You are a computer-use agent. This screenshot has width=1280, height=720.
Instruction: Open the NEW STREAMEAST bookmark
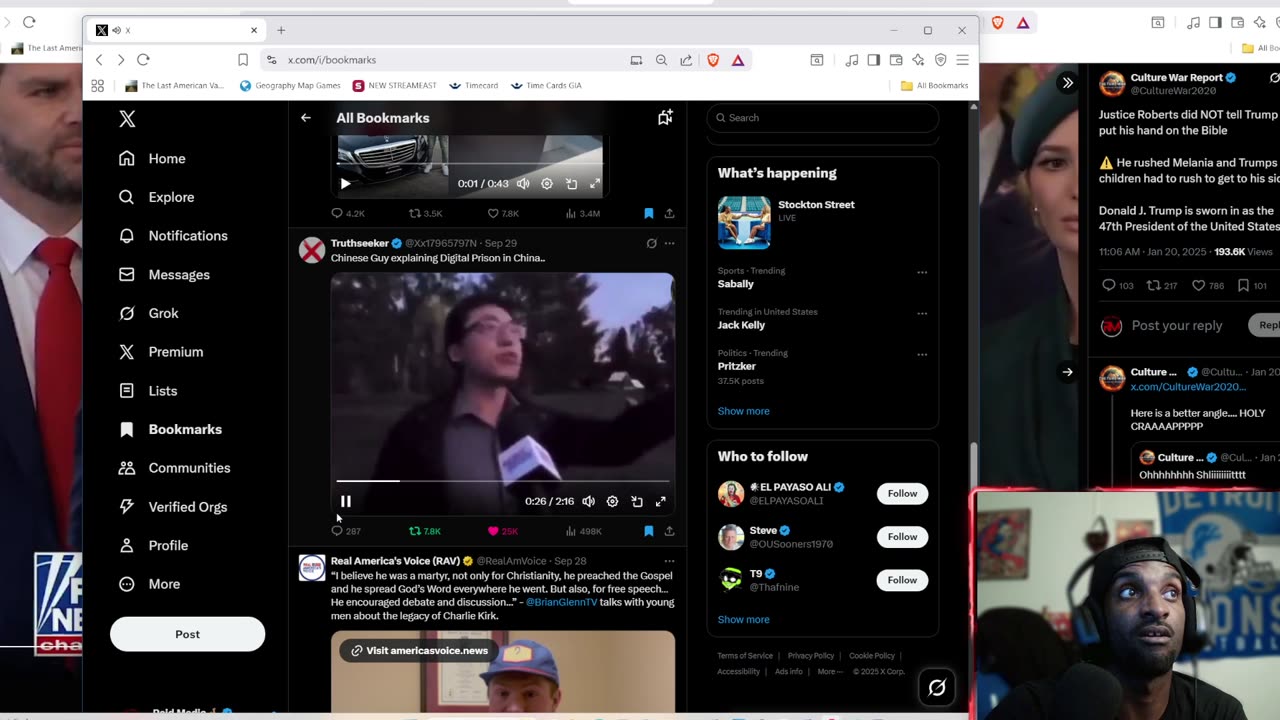pos(395,86)
